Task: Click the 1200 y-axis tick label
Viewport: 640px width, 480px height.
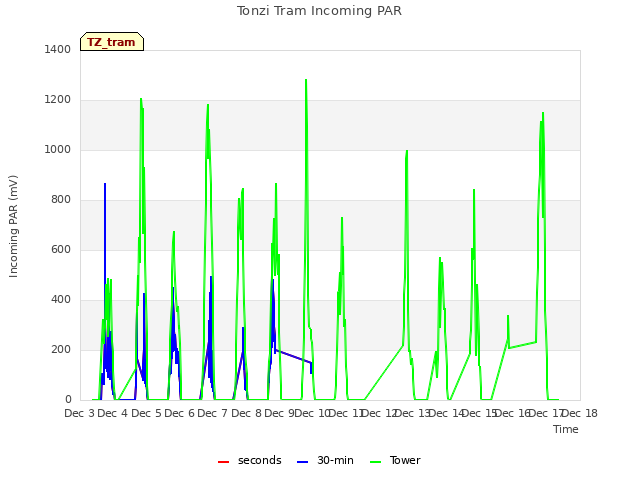Action: [x=58, y=100]
